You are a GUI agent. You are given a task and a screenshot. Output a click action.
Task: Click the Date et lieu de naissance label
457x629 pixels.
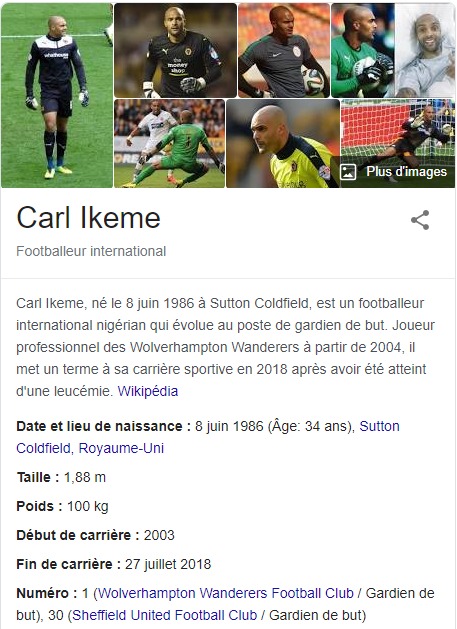[x=104, y=426]
